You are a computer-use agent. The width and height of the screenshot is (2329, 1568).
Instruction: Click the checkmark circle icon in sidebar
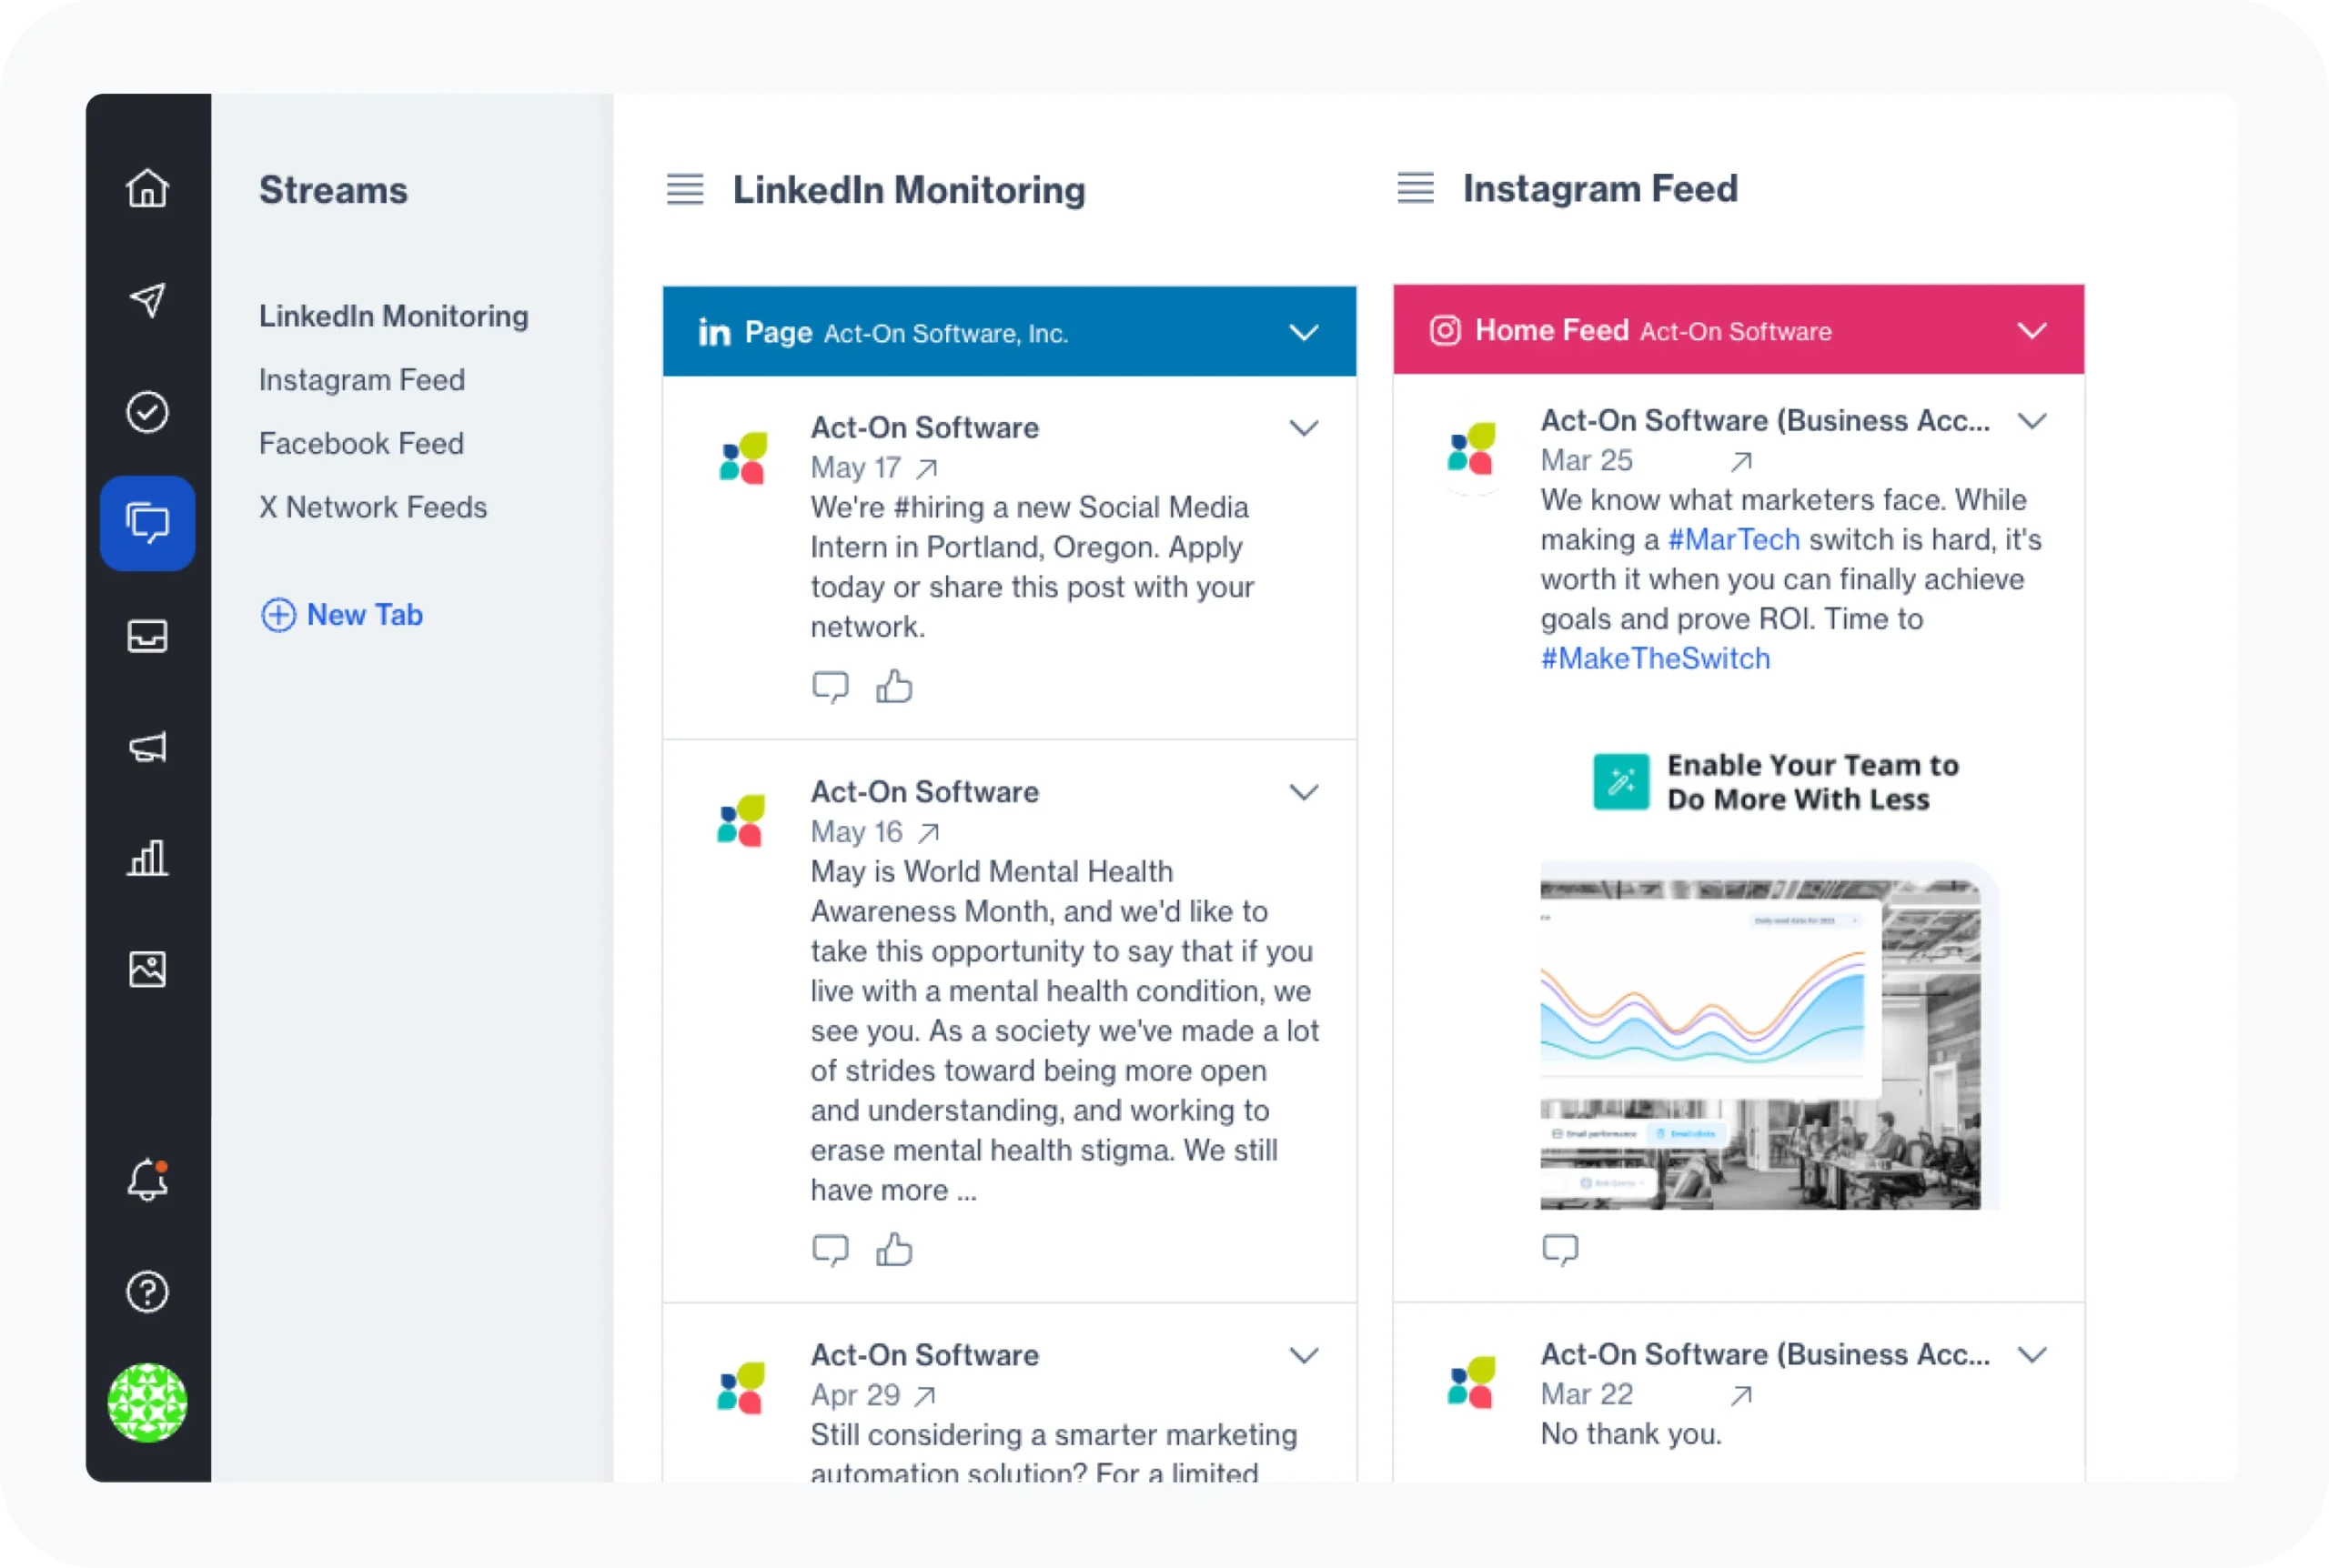tap(147, 412)
